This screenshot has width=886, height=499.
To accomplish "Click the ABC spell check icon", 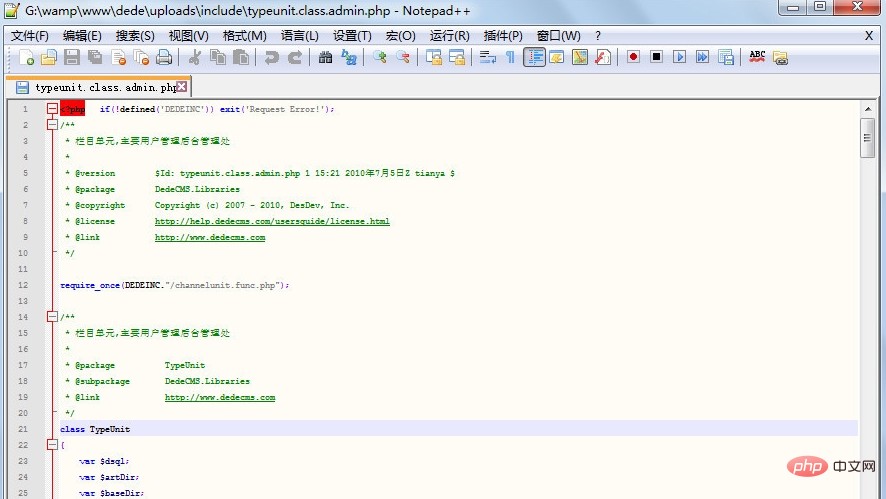I will [757, 57].
